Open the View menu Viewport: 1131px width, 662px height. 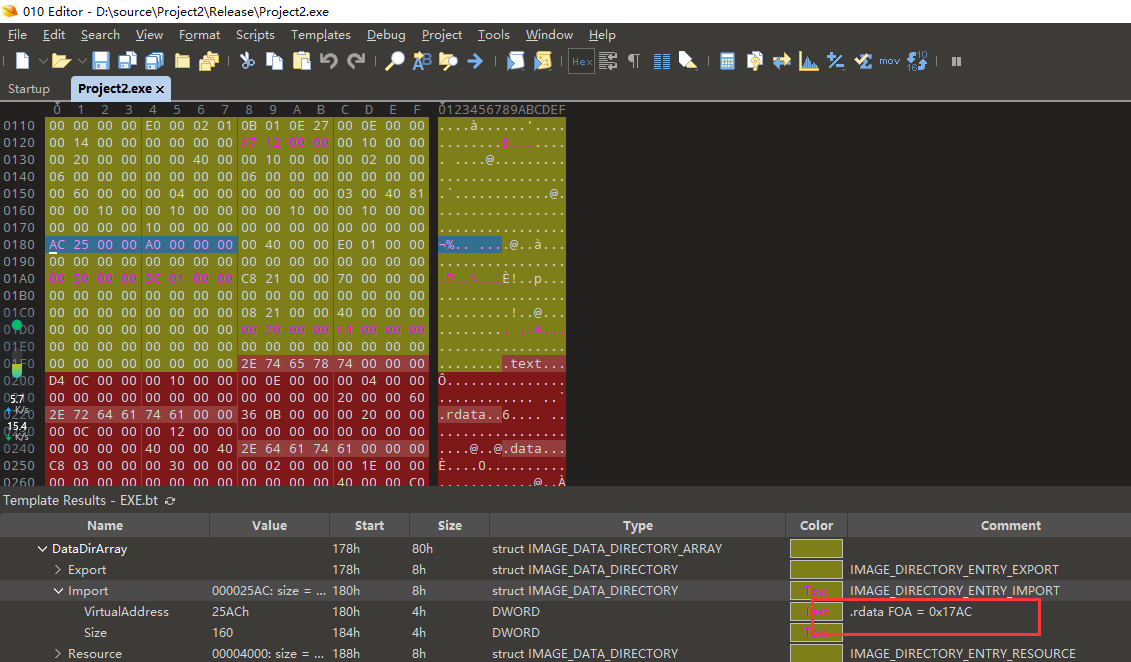[x=149, y=35]
